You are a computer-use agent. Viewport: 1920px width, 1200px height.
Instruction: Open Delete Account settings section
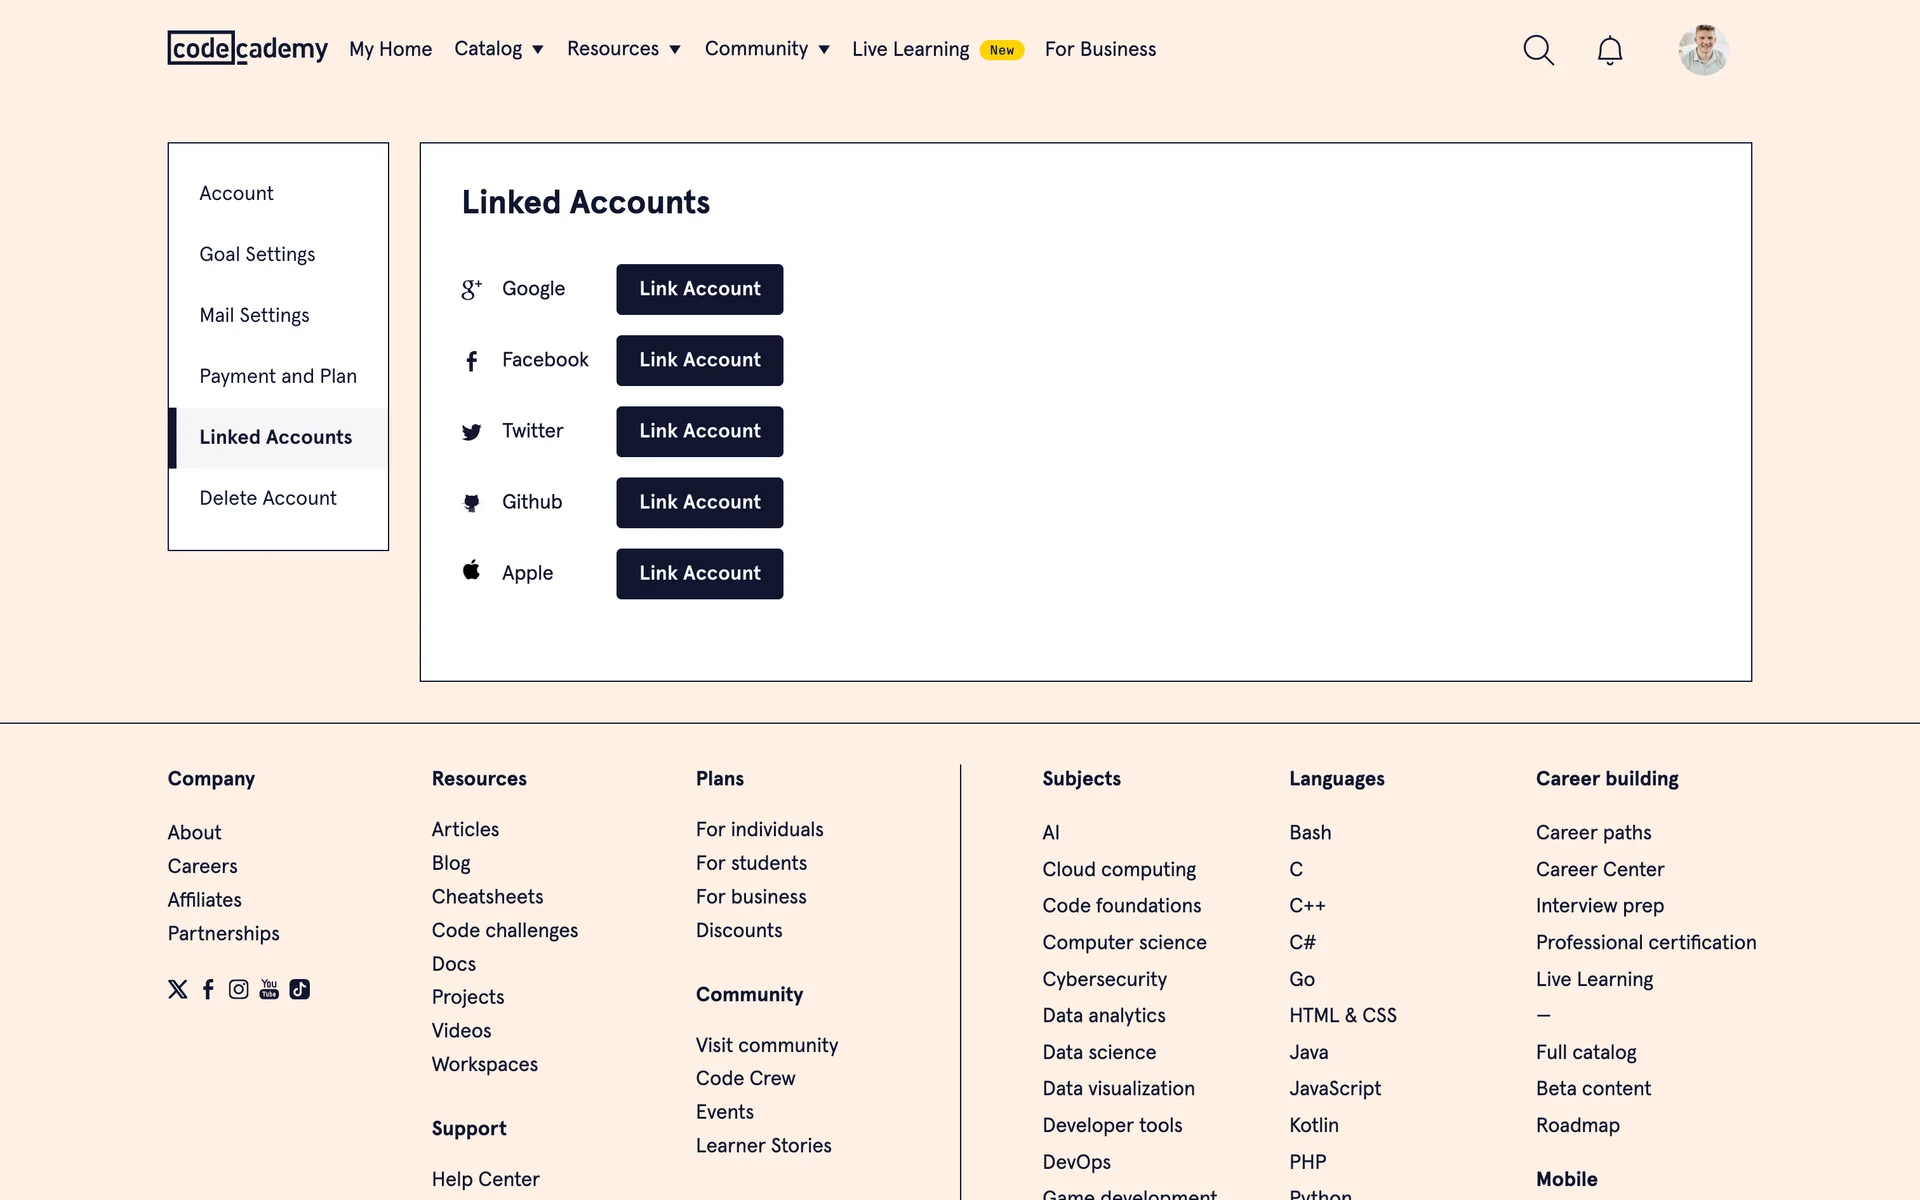(268, 498)
